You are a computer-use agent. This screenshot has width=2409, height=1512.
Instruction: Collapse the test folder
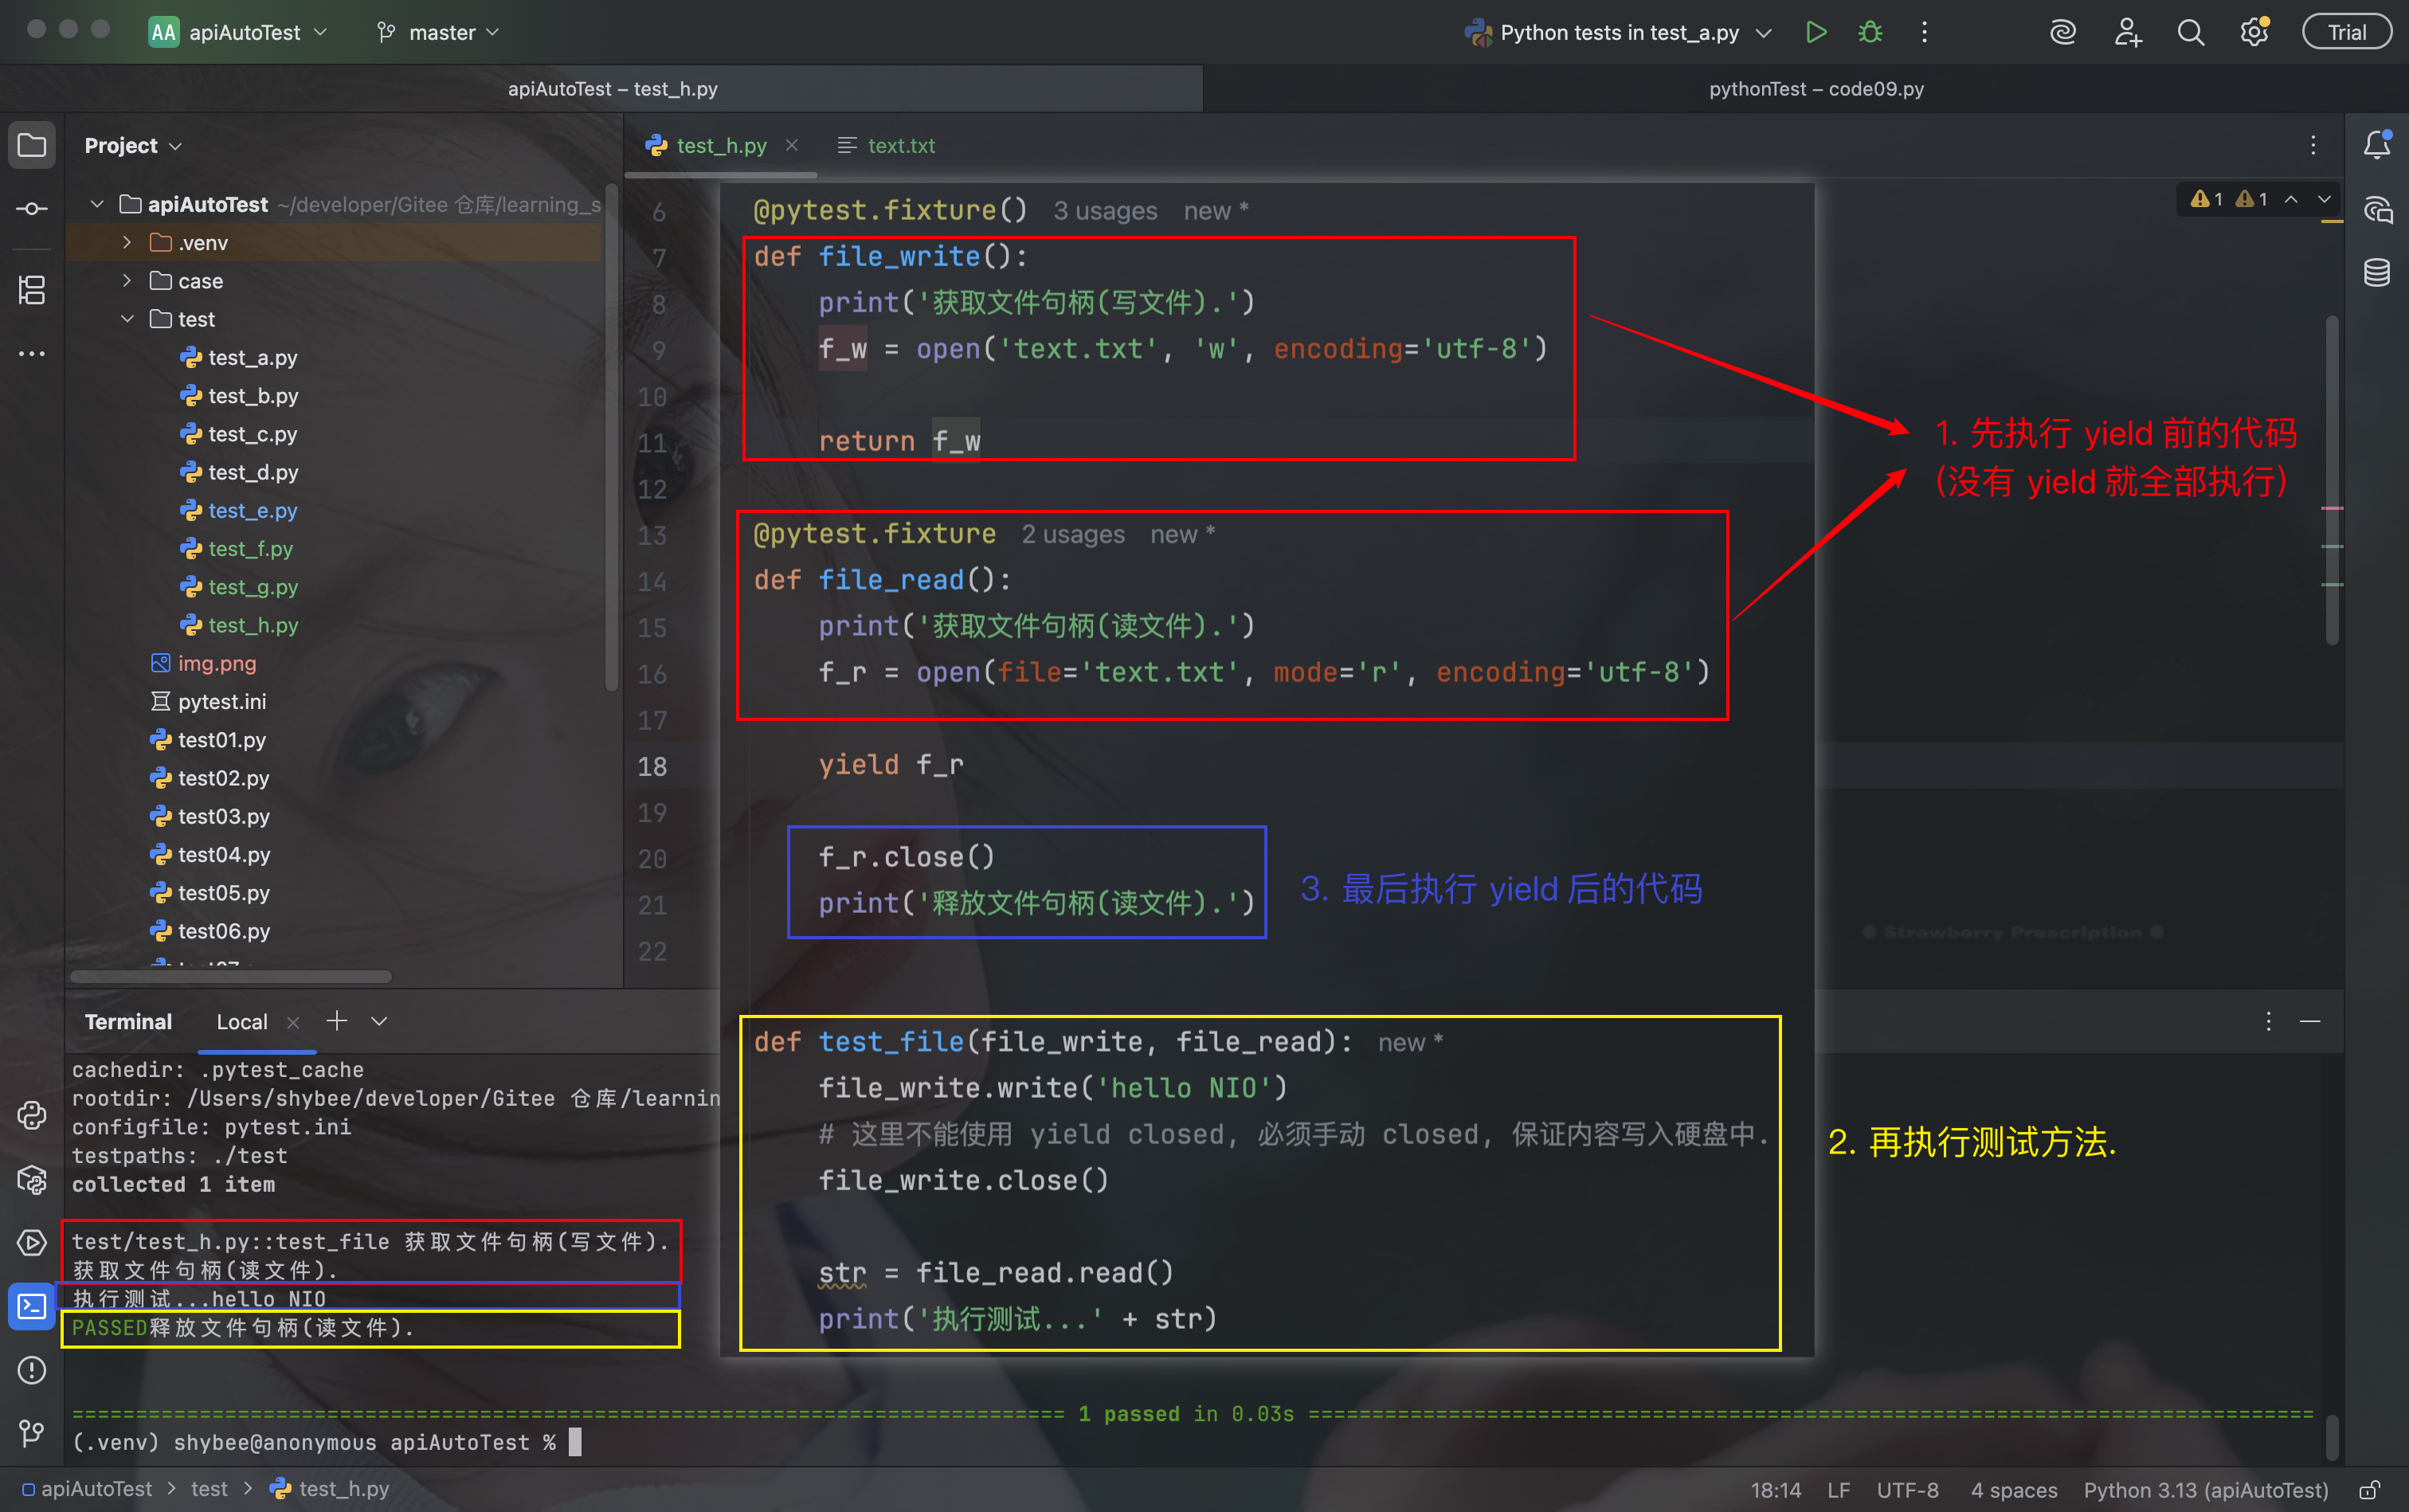tap(127, 319)
